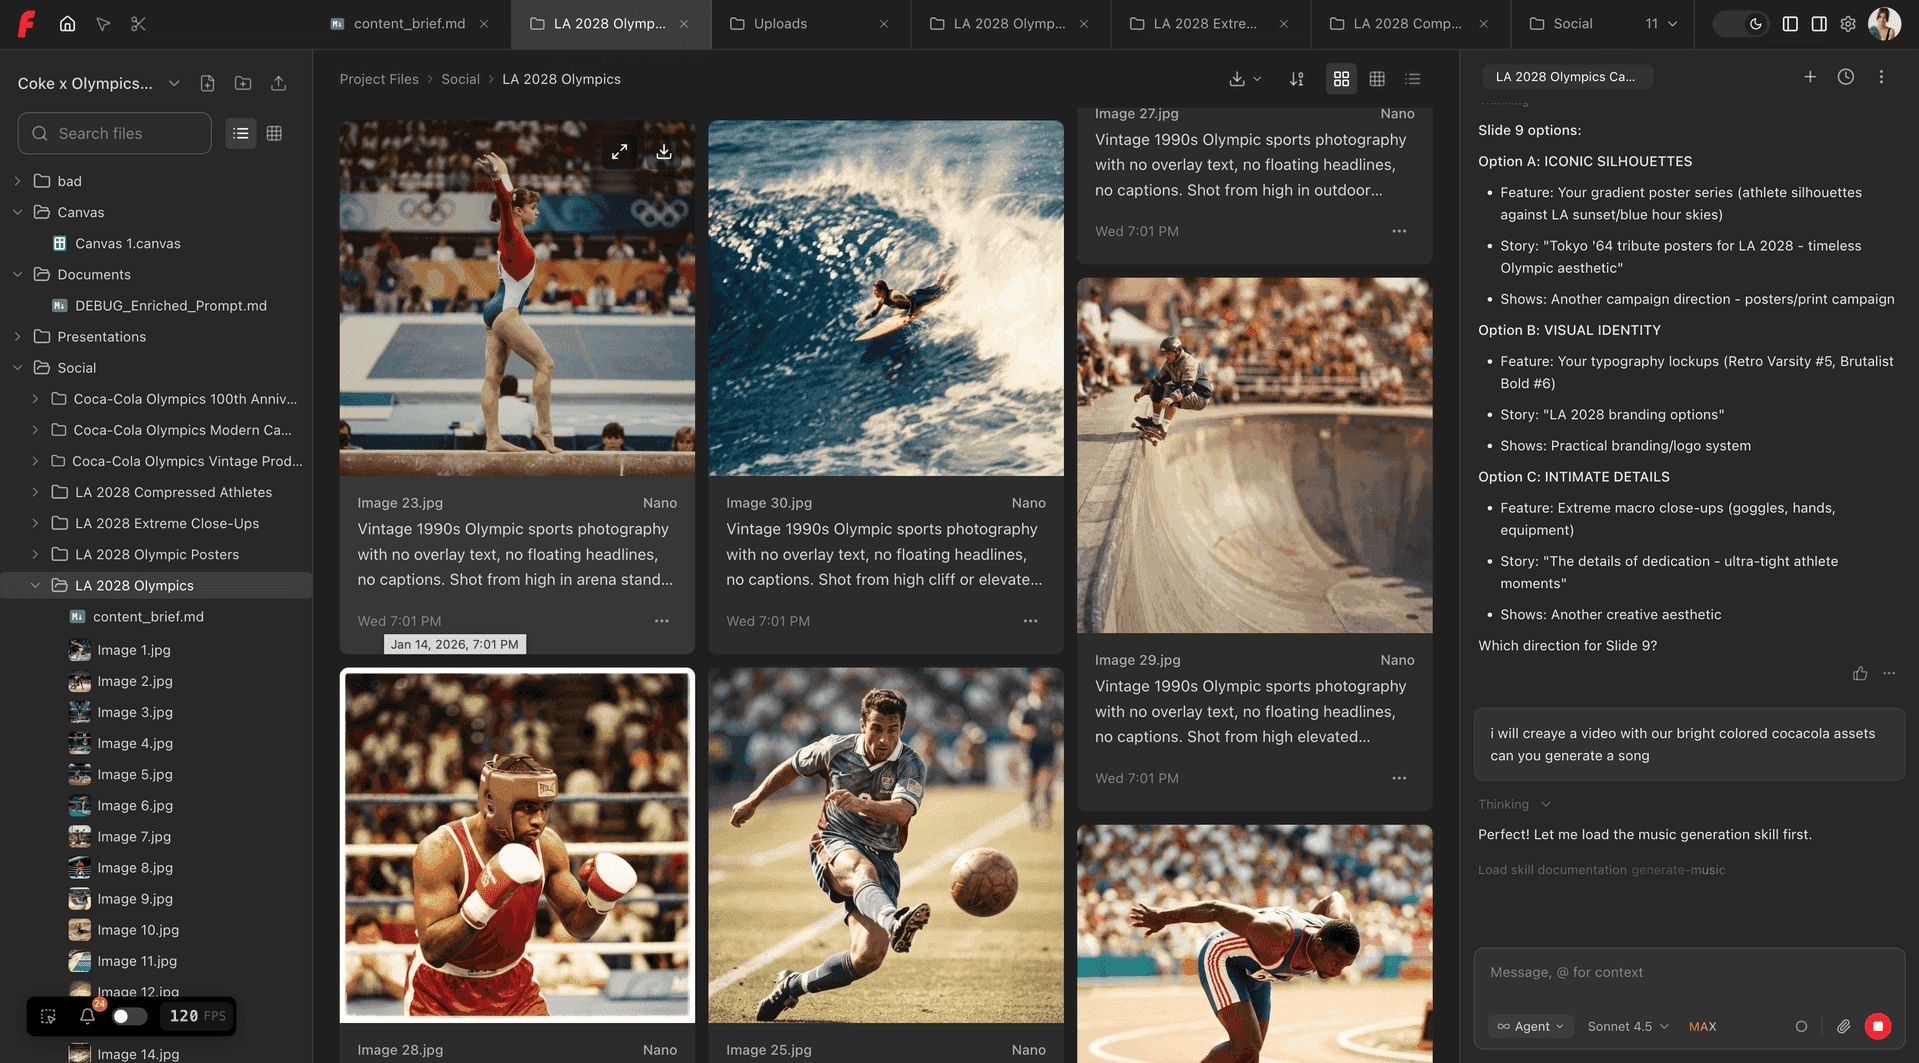Go to Project Files in breadcrumb
The width and height of the screenshot is (1919, 1063).
[x=379, y=79]
